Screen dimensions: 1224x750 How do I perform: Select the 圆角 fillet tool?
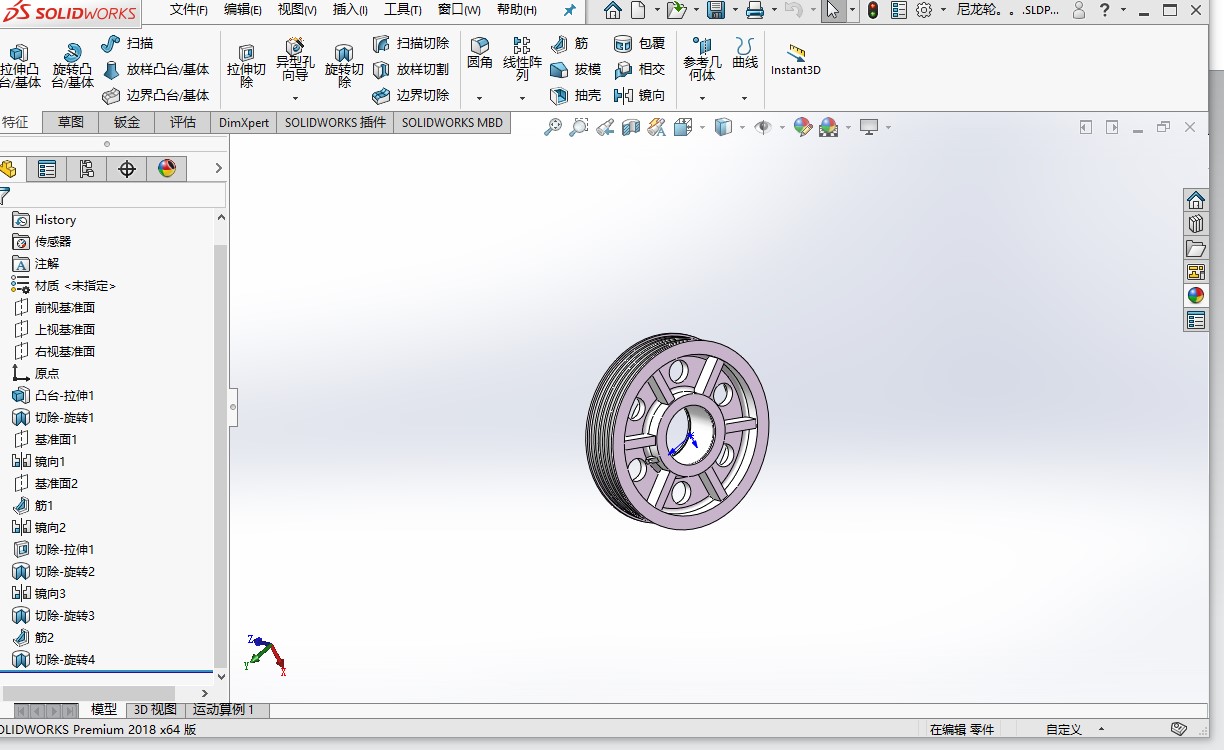click(480, 53)
